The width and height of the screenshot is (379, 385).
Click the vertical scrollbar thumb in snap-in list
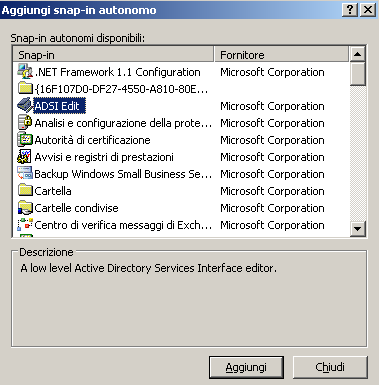pos(358,74)
